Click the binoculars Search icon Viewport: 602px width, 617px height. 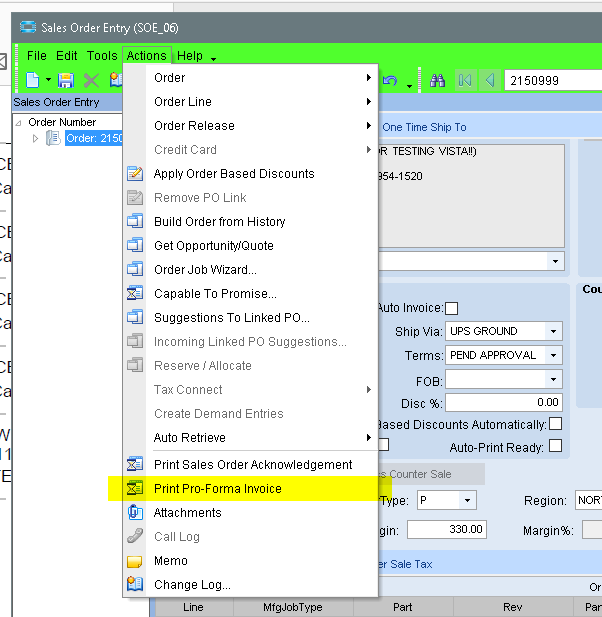pyautogui.click(x=437, y=81)
